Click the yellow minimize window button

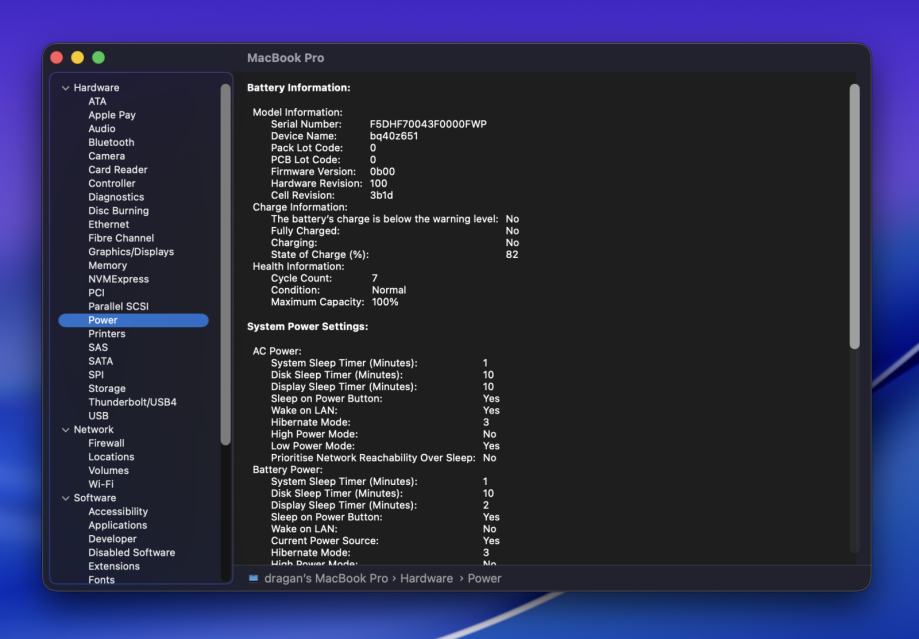[x=77, y=58]
